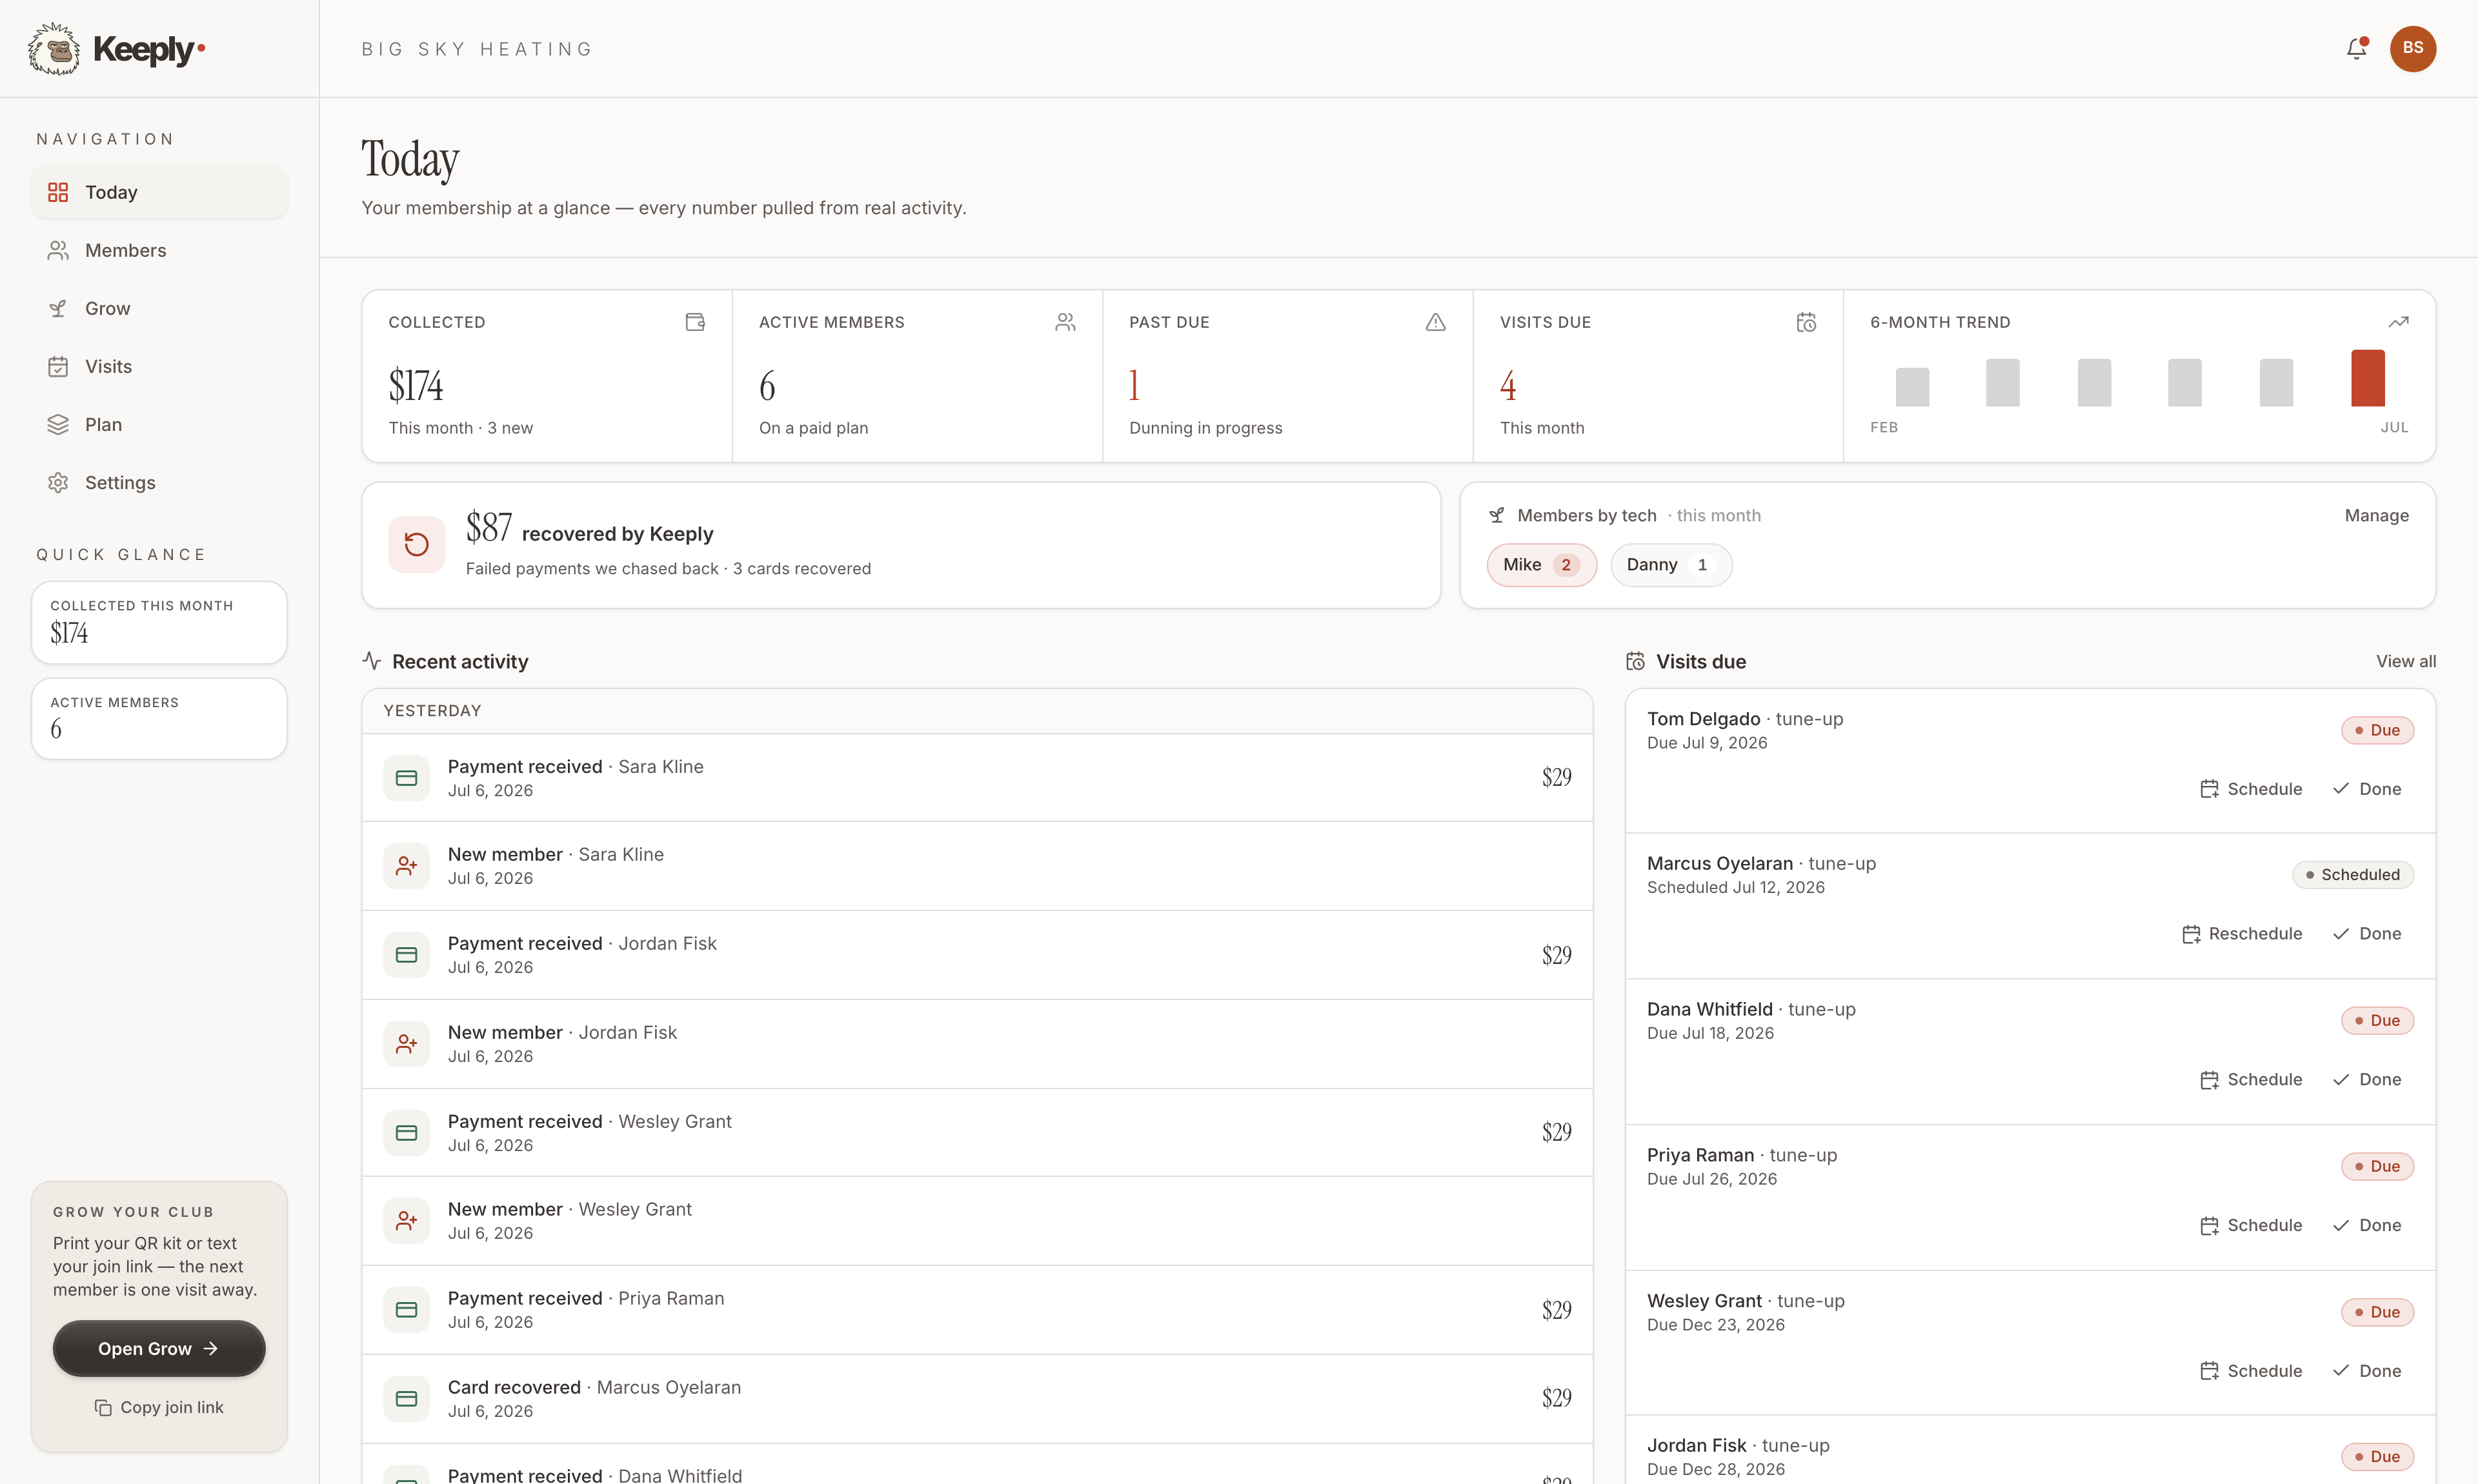
Task: Click the Scheduled badge on Marcus Oyelaran
Action: click(2352, 875)
